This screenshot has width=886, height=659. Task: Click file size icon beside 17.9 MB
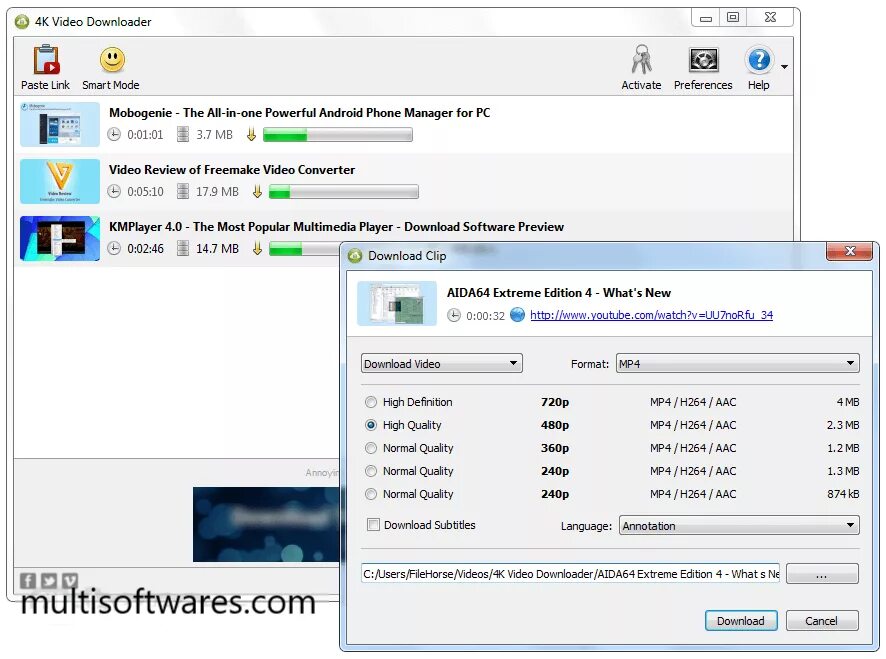tap(183, 192)
